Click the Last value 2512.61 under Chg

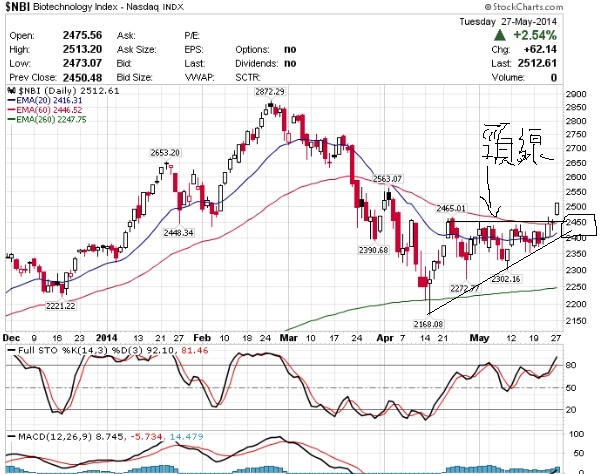tap(537, 63)
